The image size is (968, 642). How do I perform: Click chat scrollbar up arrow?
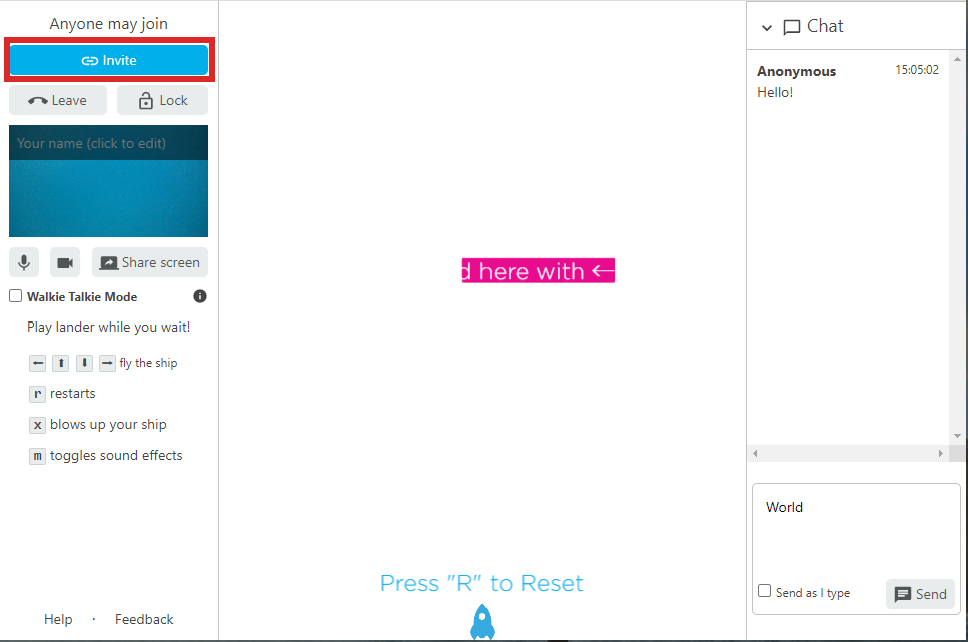(957, 59)
